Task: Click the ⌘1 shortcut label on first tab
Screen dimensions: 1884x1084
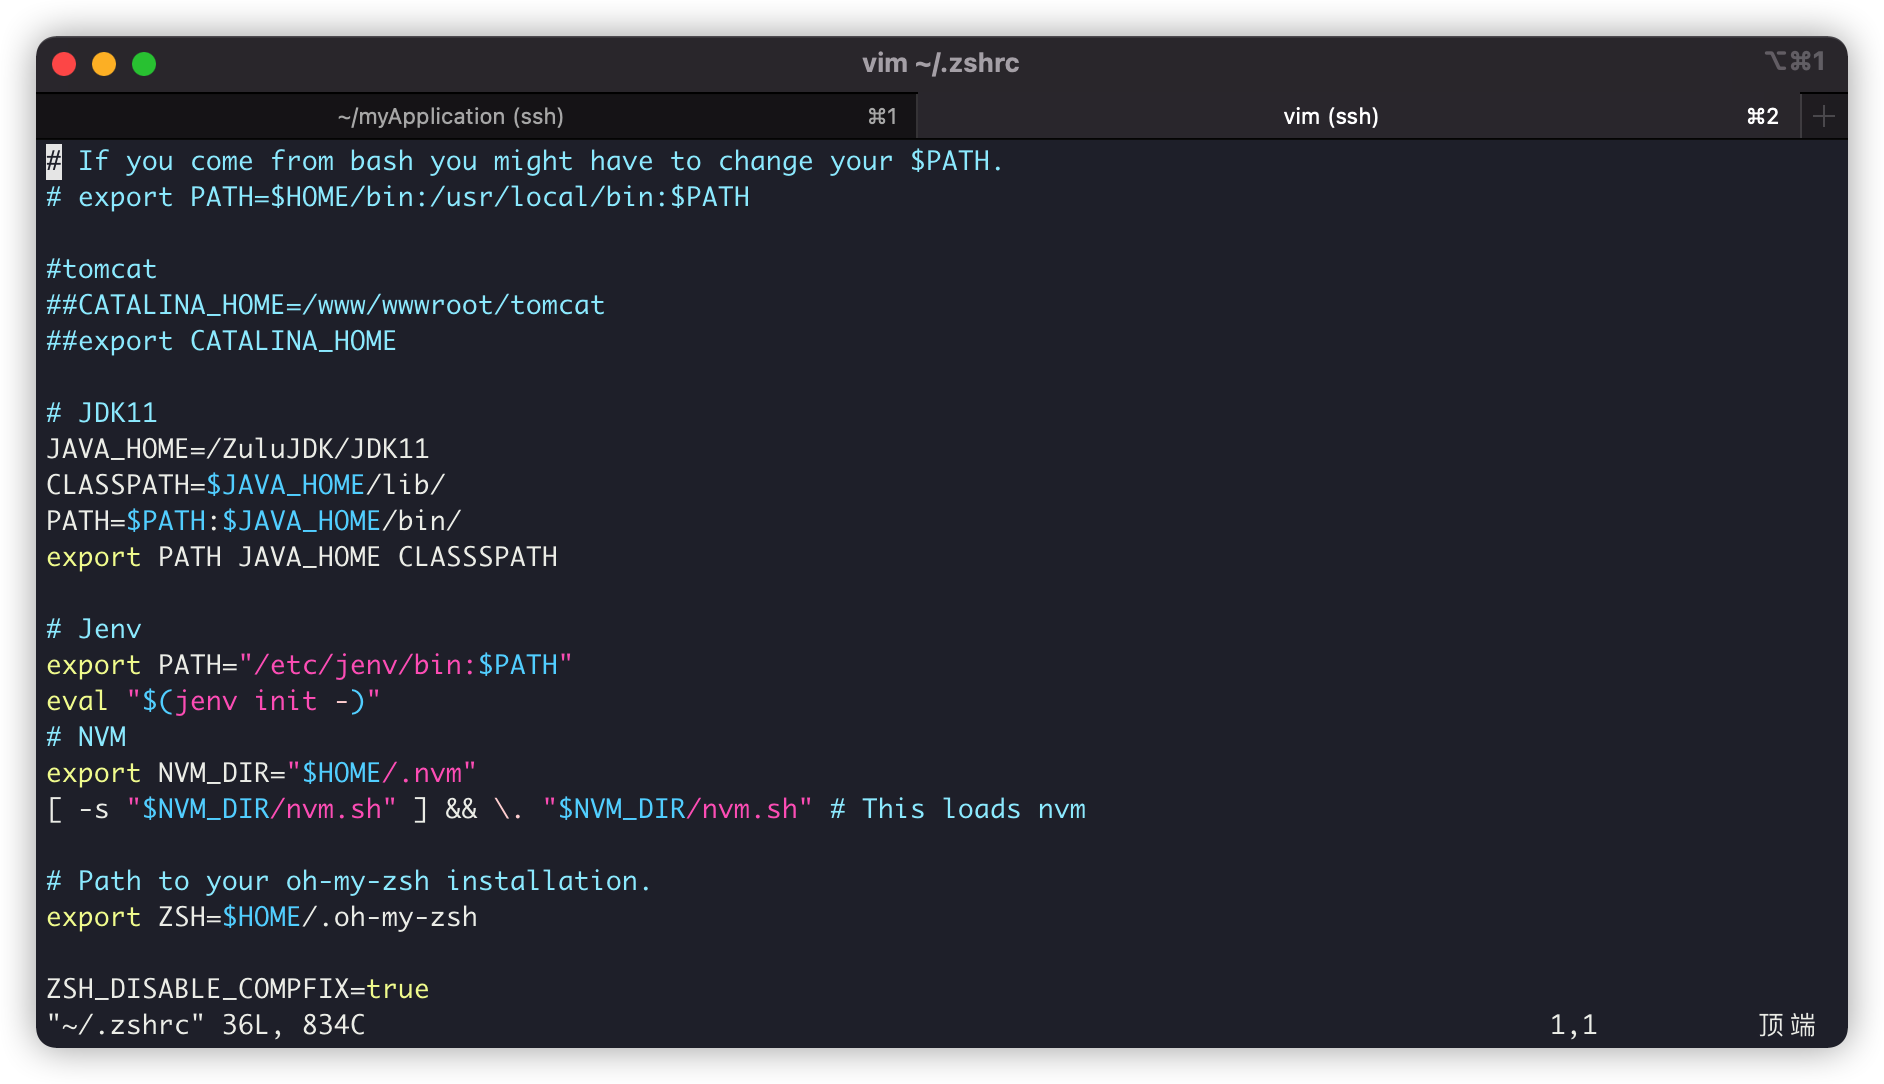Action: click(882, 117)
